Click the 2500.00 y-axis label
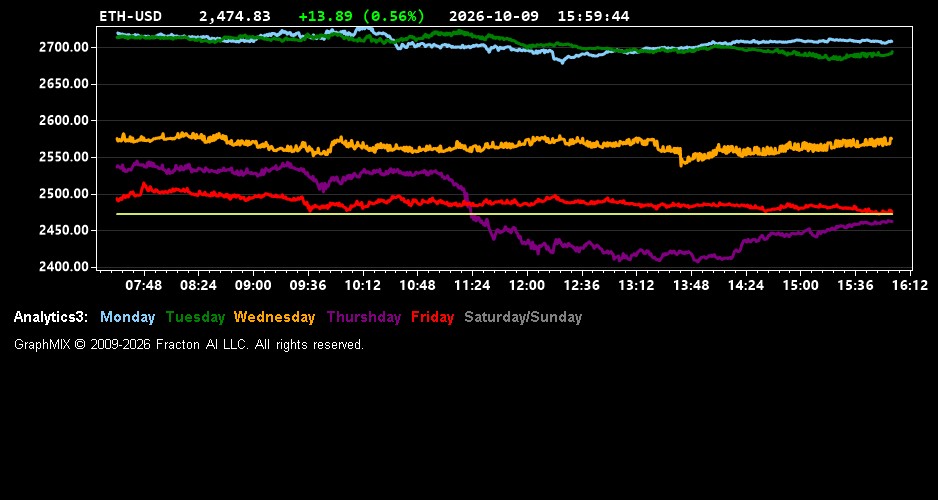This screenshot has width=938, height=500. pos(63,194)
